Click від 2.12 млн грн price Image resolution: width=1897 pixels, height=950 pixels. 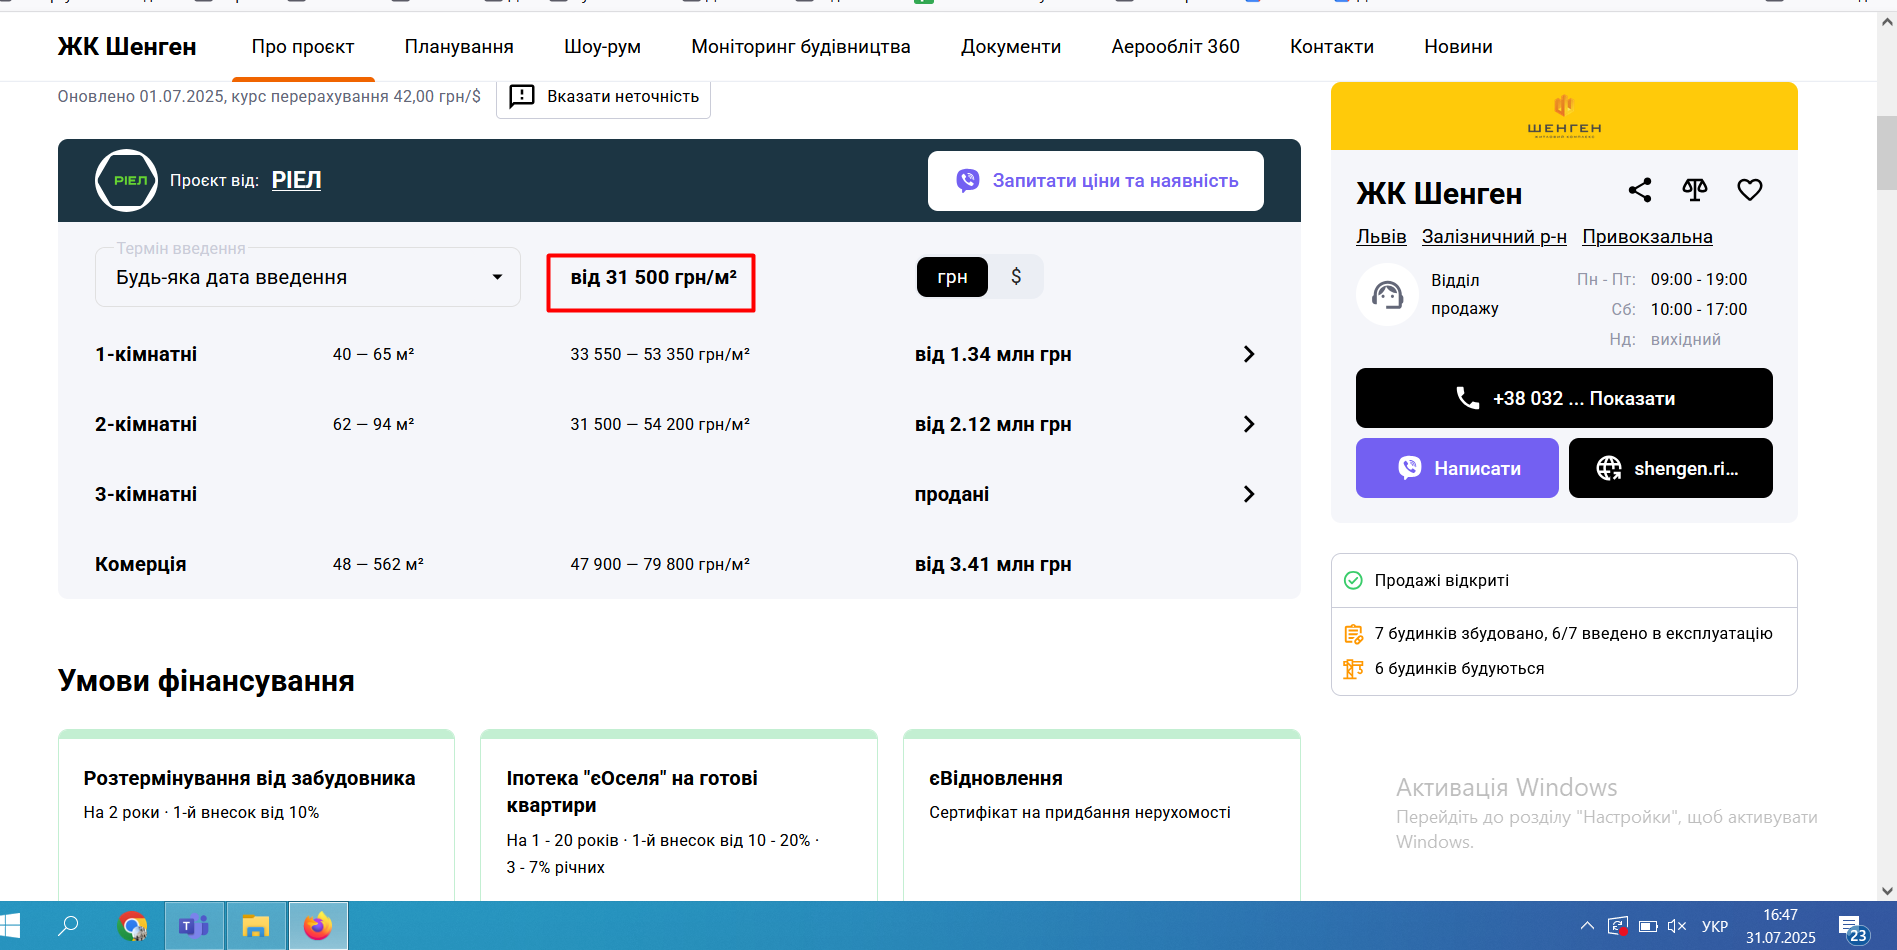coord(993,424)
